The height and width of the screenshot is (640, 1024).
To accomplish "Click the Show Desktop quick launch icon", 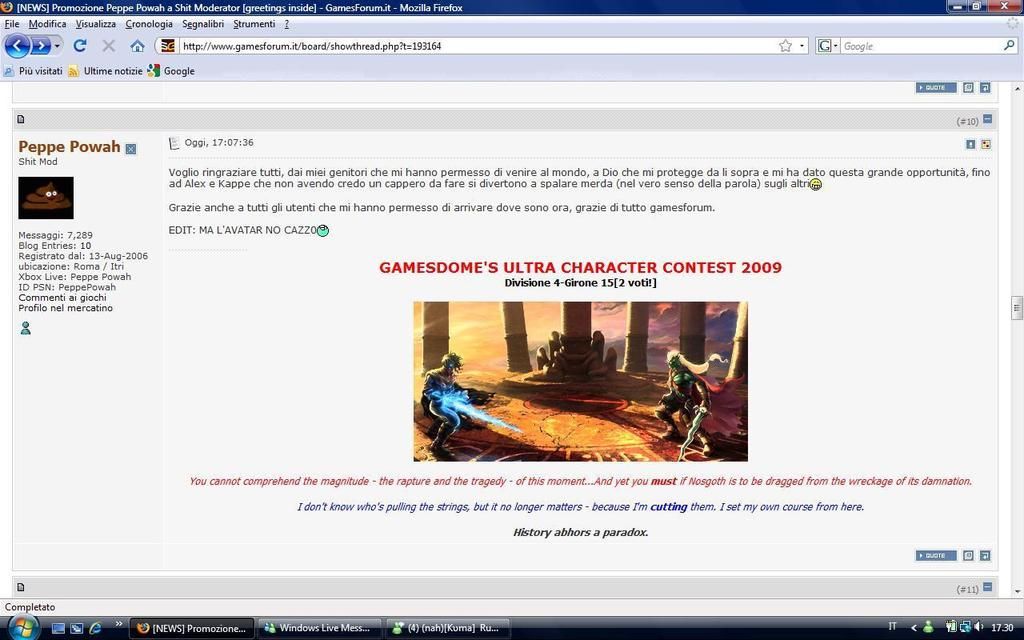I will click(x=58, y=628).
